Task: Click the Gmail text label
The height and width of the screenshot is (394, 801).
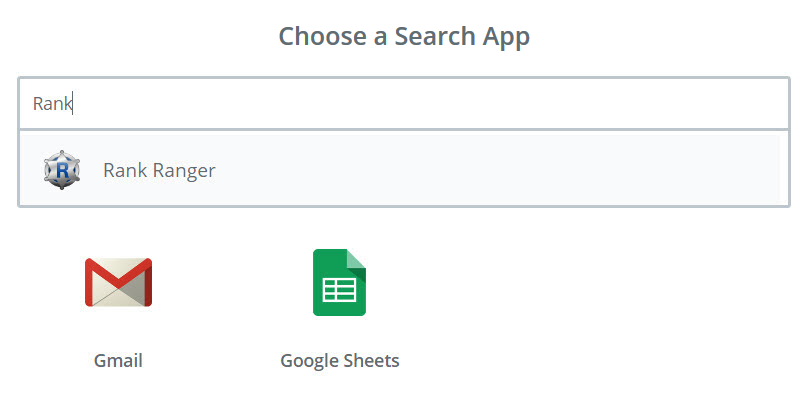Action: point(118,361)
